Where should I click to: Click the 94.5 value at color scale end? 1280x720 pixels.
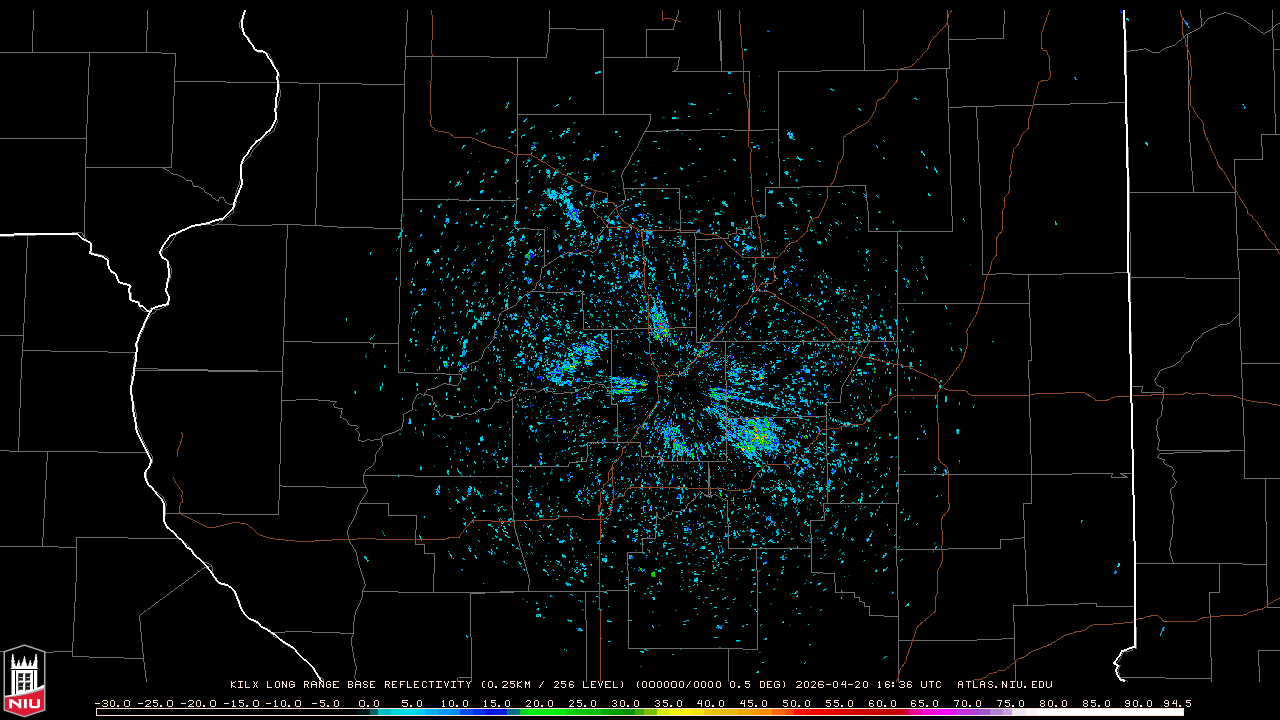click(1176, 703)
